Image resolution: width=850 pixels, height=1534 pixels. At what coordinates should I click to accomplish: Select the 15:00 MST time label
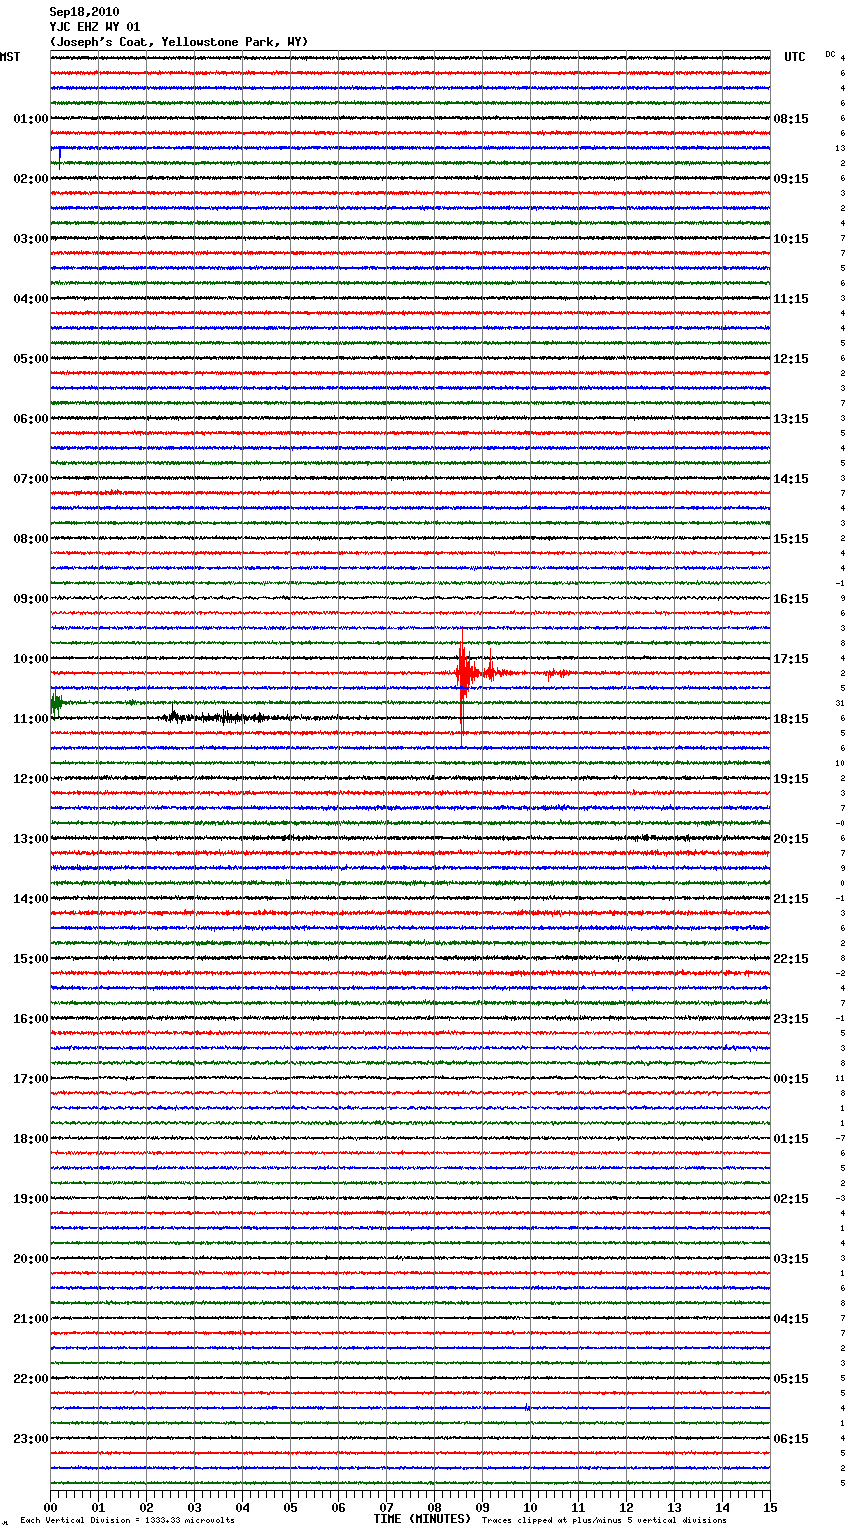[x=30, y=959]
